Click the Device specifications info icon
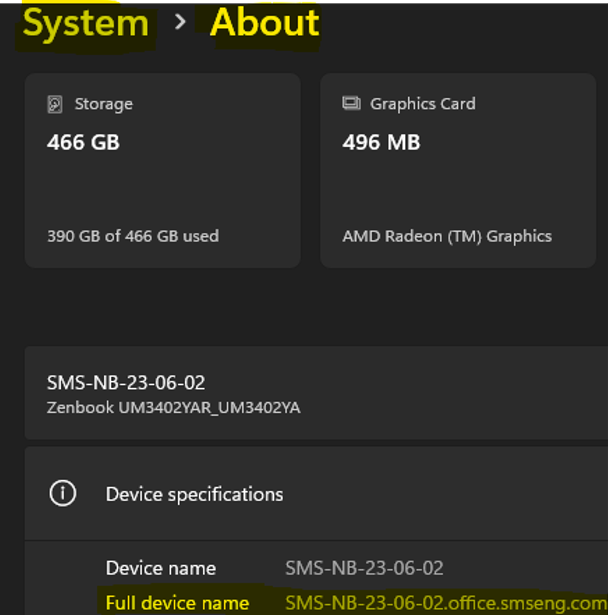Screen dimensions: 608x615 pos(63,494)
